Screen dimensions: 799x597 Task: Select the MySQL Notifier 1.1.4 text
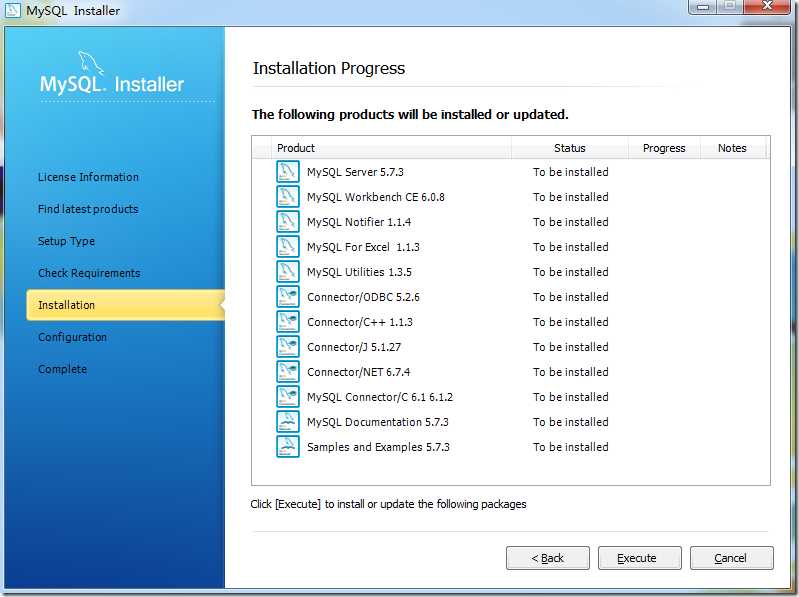point(359,222)
